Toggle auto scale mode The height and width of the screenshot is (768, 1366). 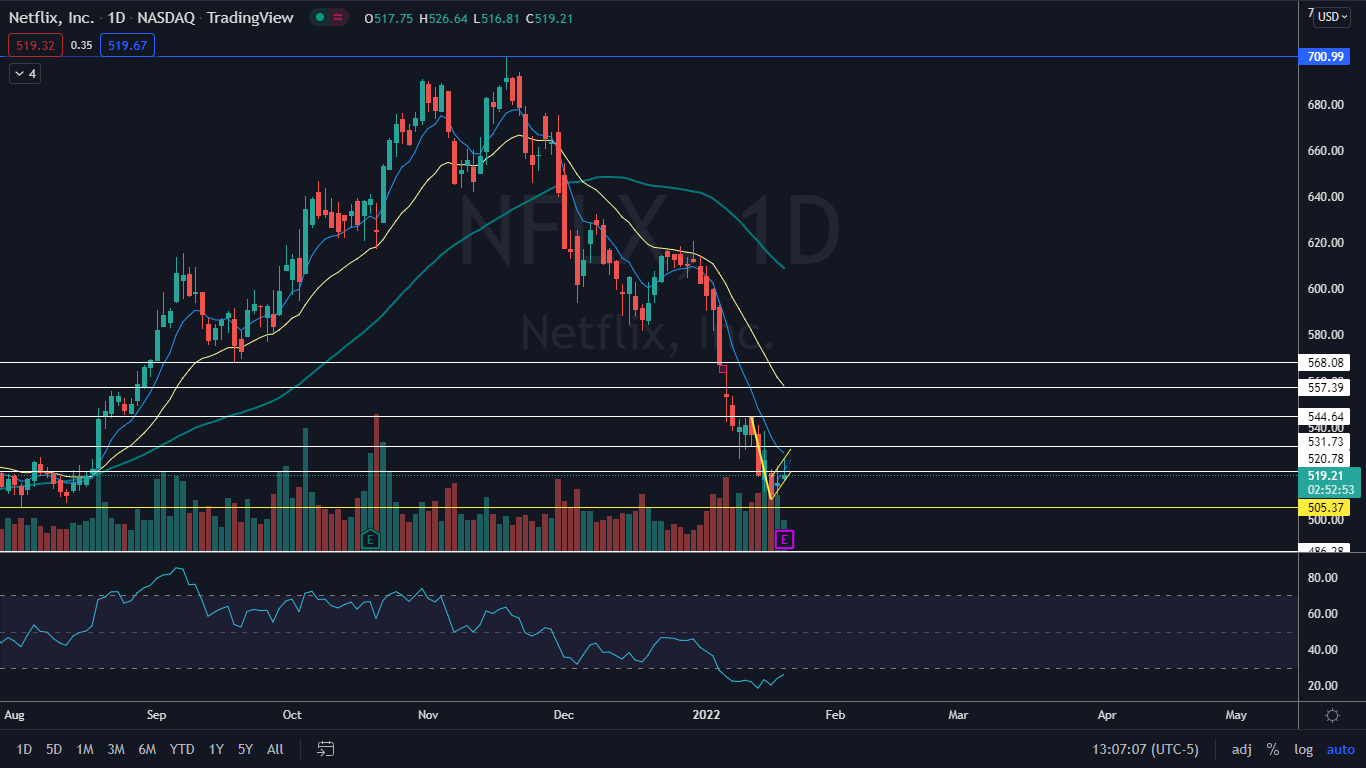[1340, 749]
